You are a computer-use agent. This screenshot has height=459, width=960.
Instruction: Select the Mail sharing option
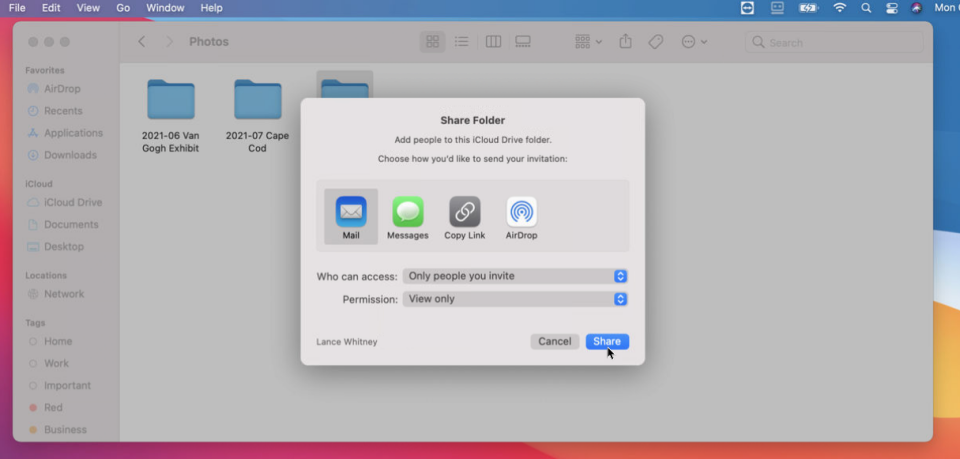coord(351,216)
